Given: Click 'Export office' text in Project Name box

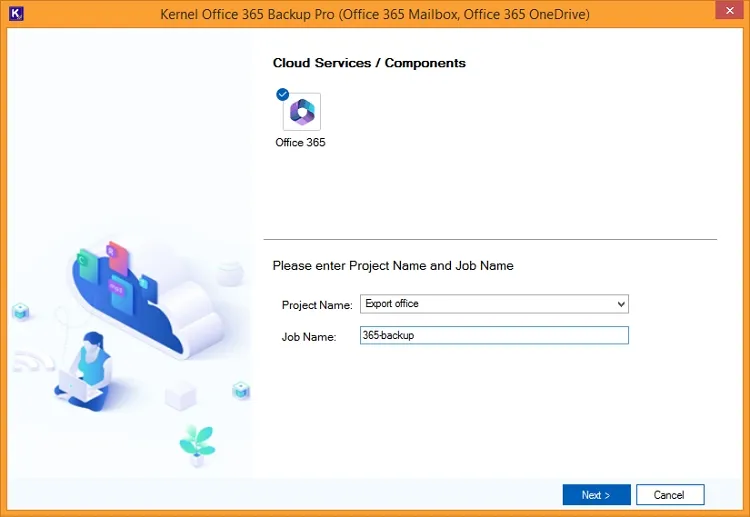Looking at the screenshot, I should point(392,304).
